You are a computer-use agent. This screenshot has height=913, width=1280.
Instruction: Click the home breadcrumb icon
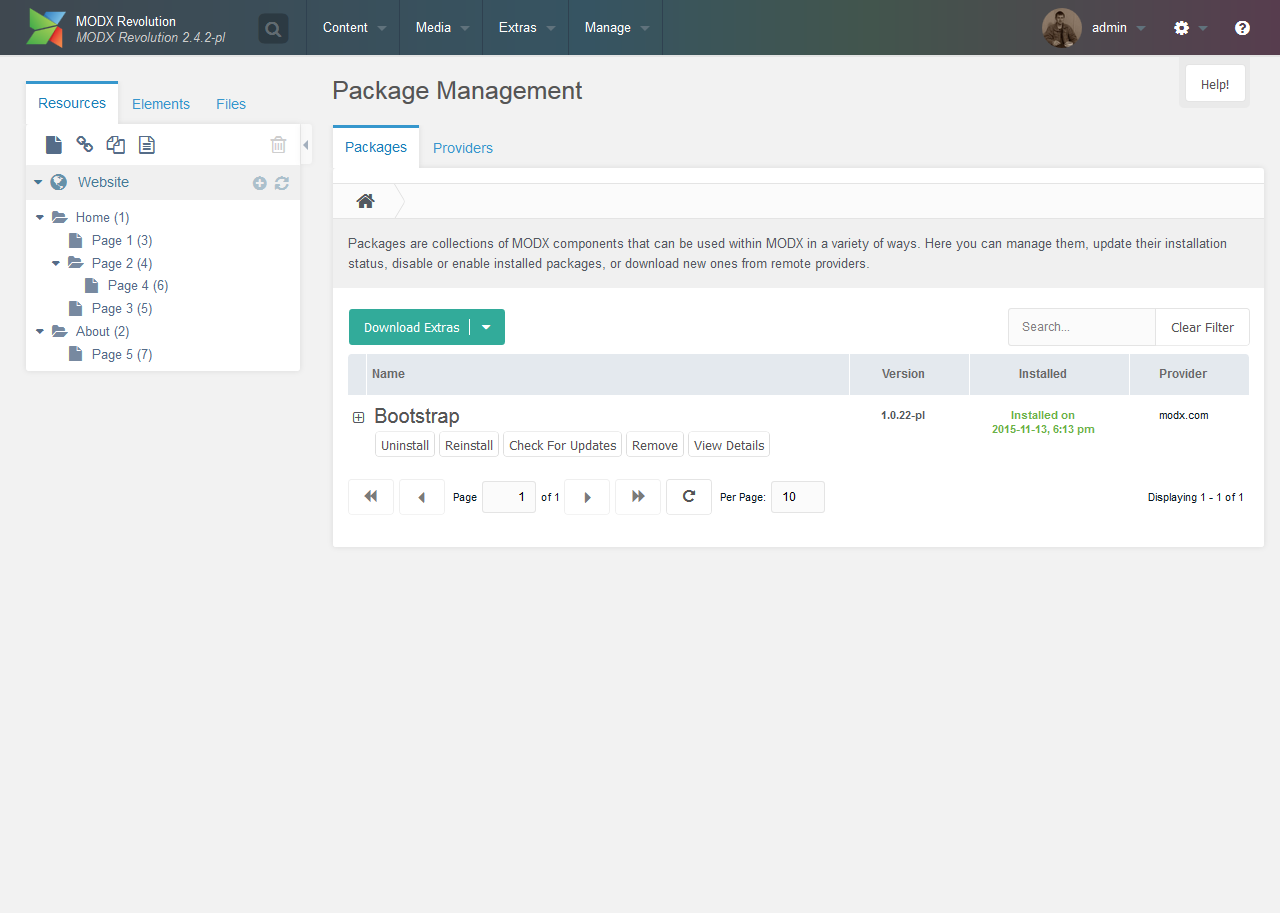click(366, 201)
